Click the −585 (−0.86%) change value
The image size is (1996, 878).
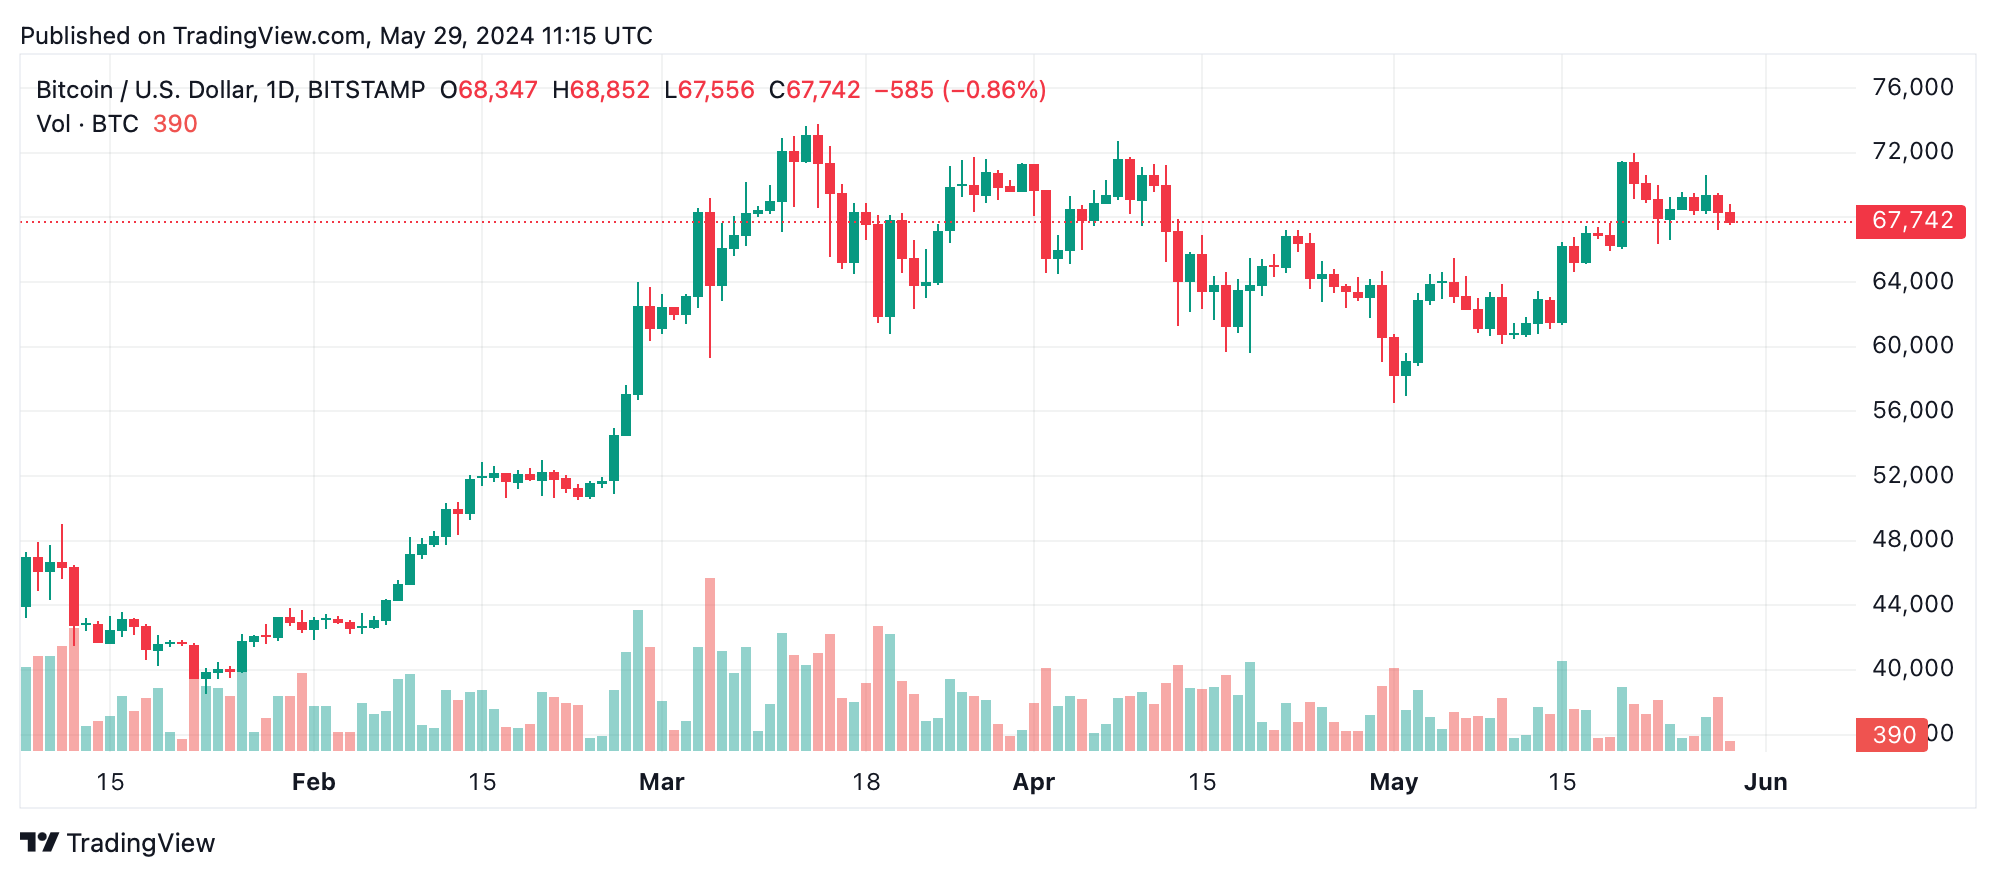tap(960, 90)
